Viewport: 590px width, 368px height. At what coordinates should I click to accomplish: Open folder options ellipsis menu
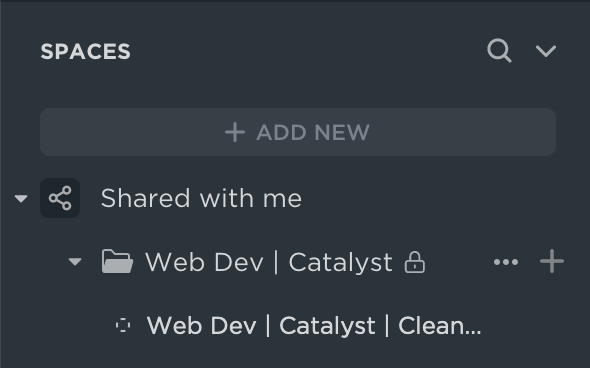pos(506,262)
